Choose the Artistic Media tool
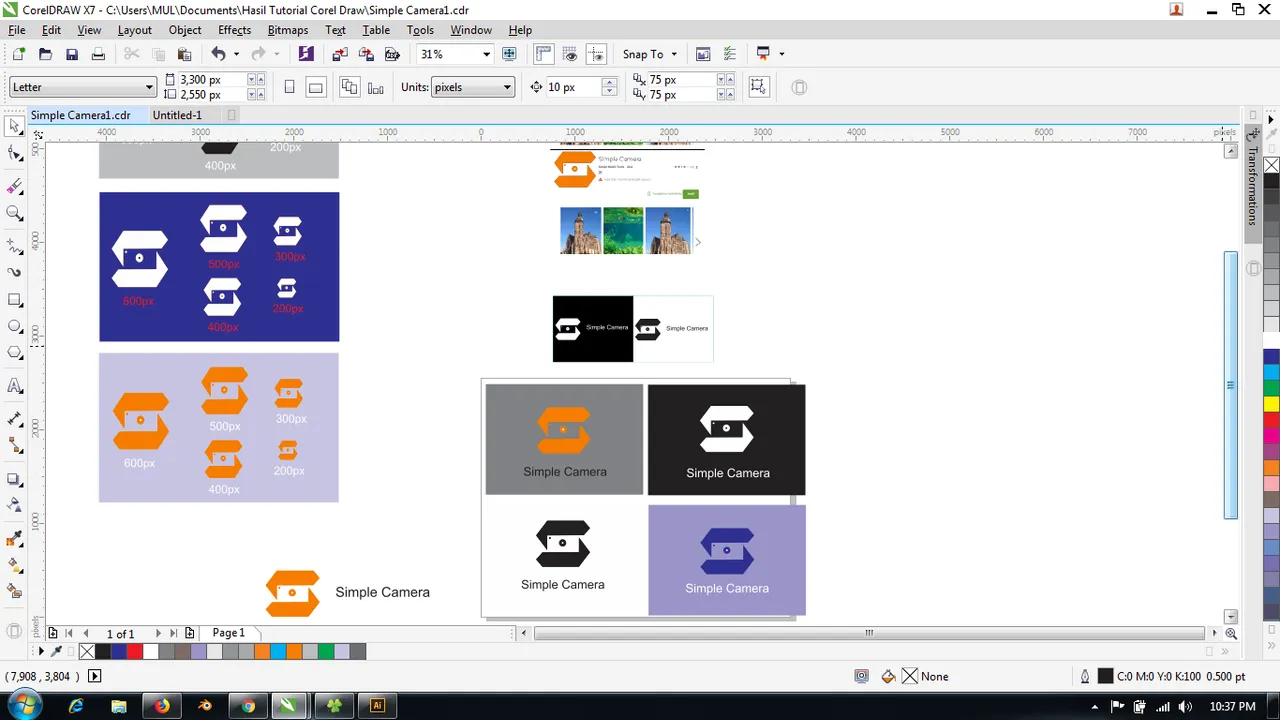Screen dimensions: 1280x720 point(14,272)
